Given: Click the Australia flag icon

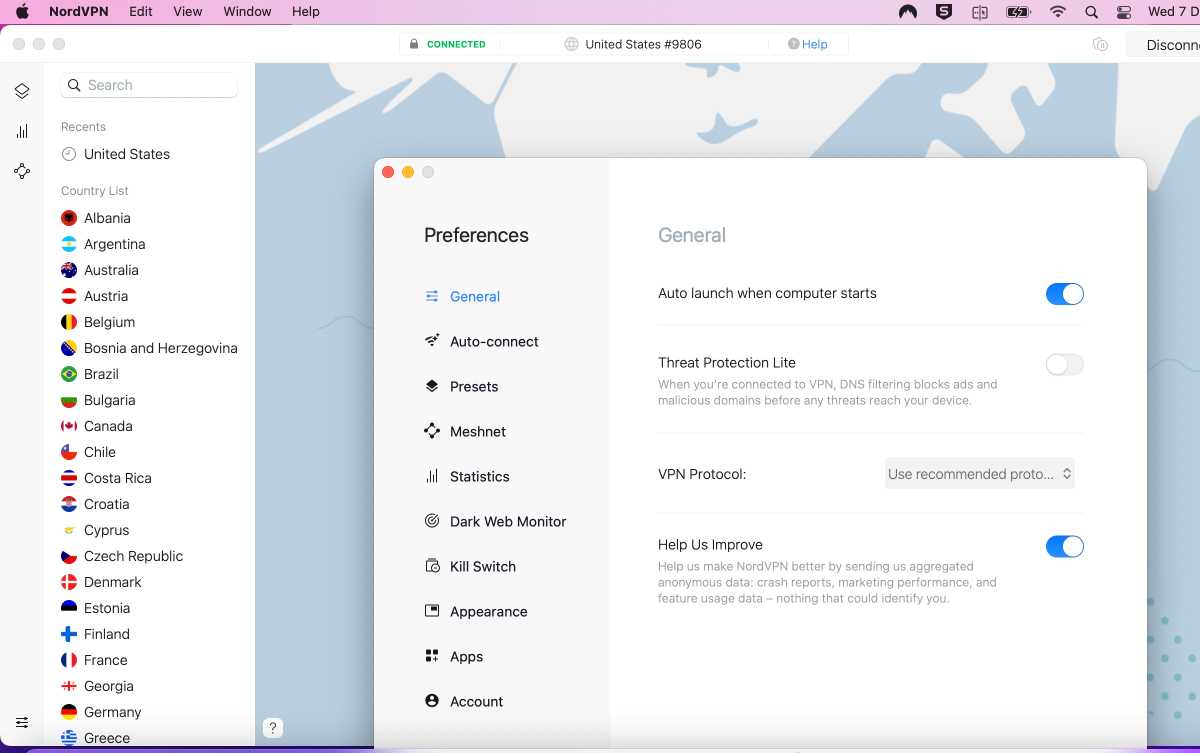Looking at the screenshot, I should click(69, 270).
